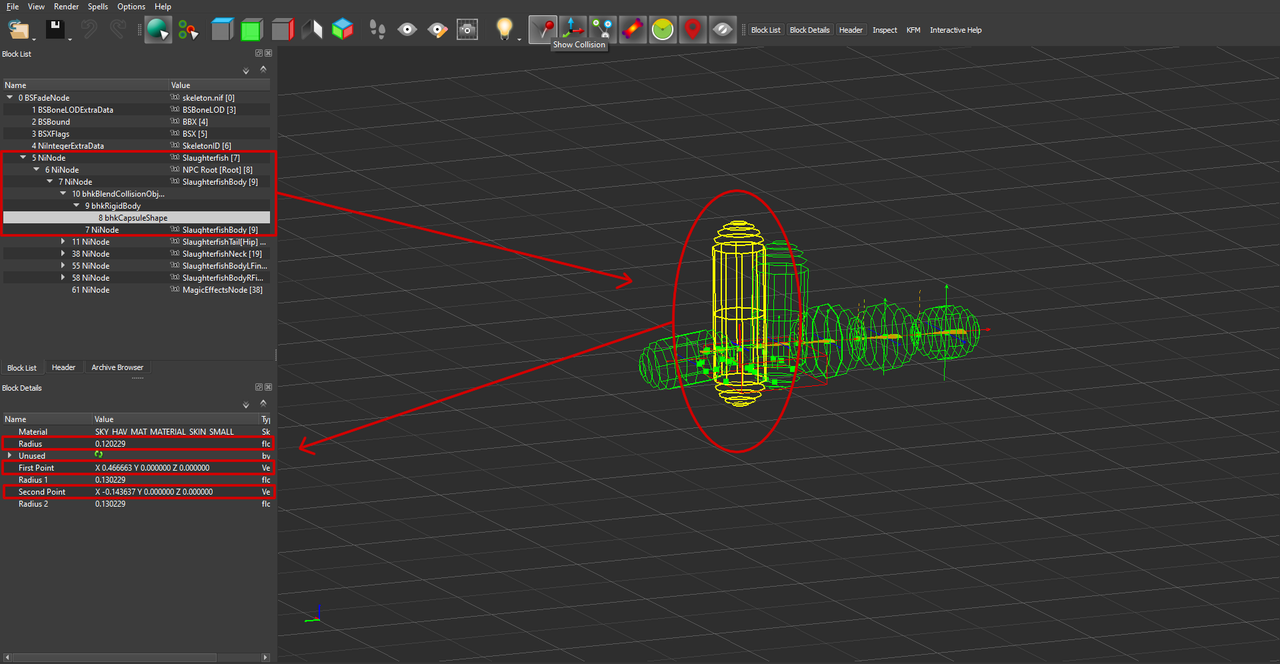Open the Spells menu

tap(98, 6)
